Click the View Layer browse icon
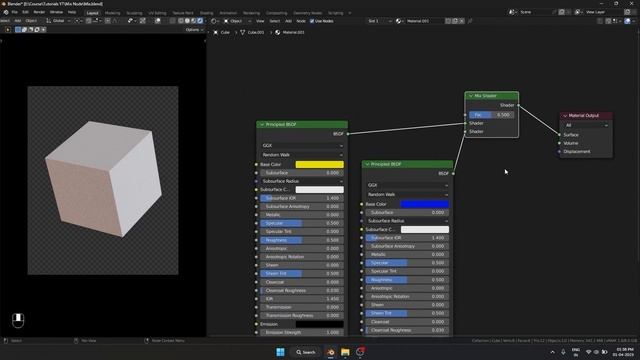The width and height of the screenshot is (640, 360). (x=578, y=12)
